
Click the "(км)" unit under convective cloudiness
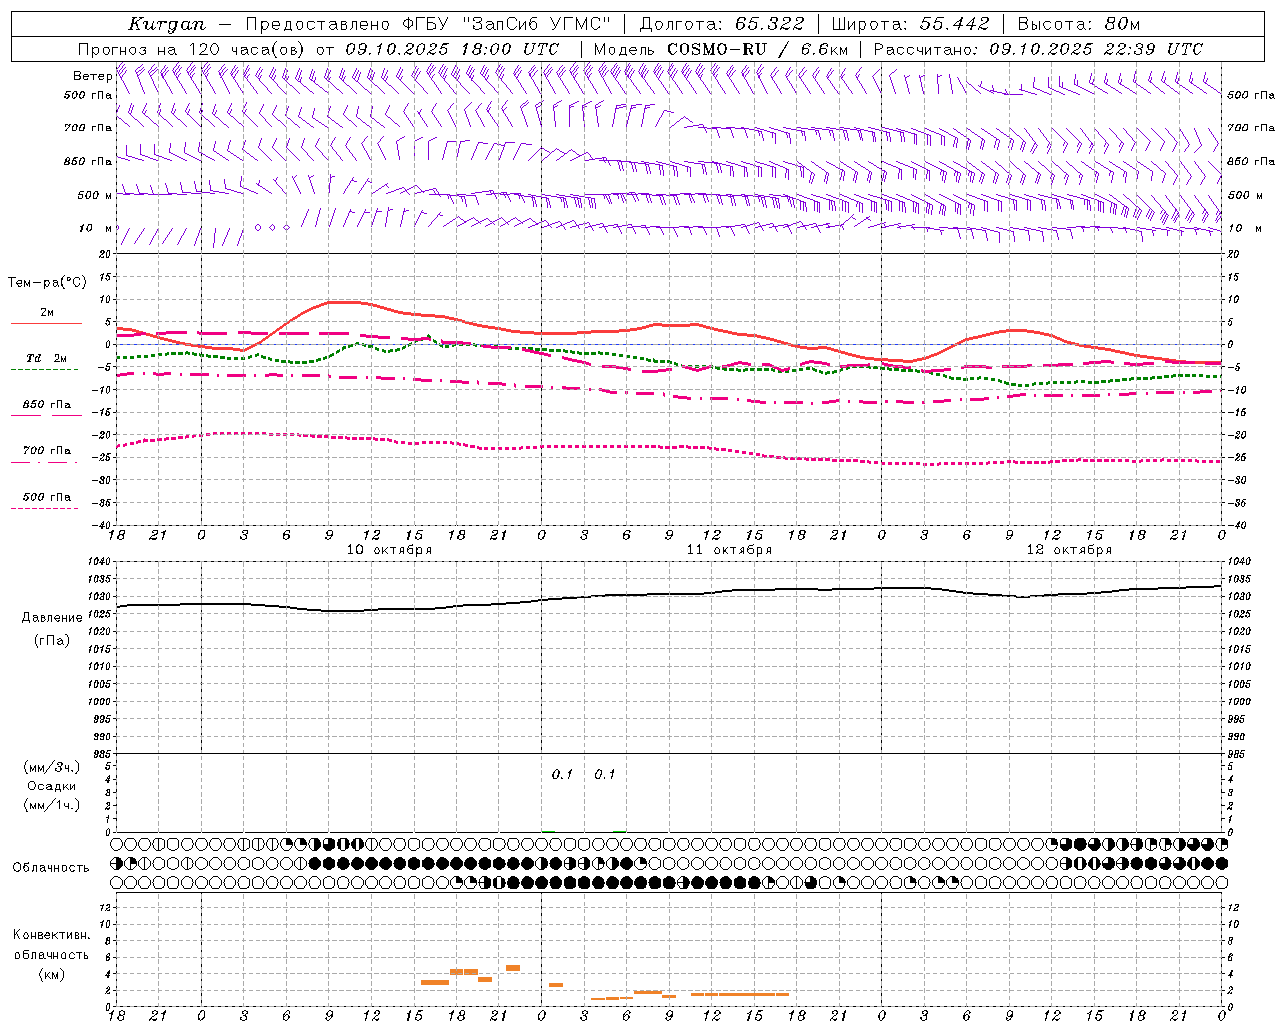51,974
